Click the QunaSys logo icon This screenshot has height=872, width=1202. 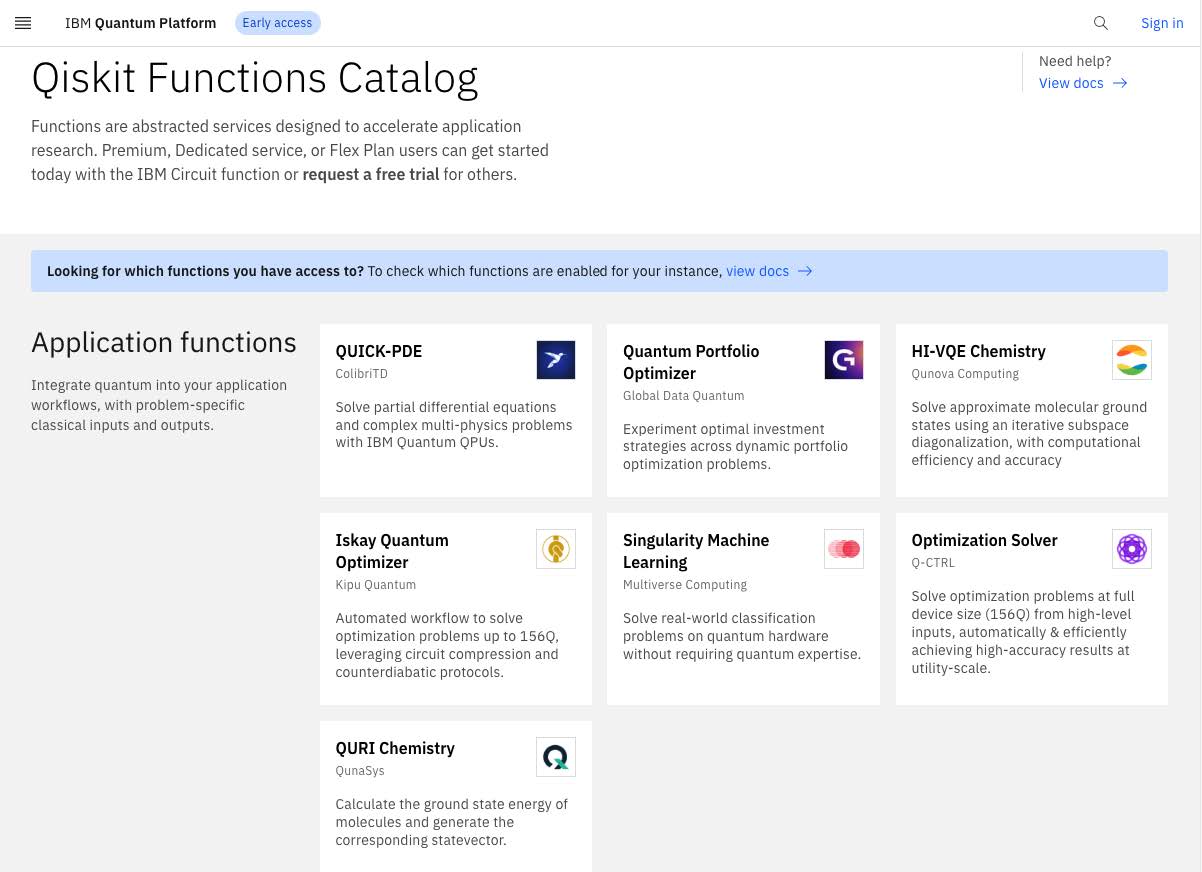click(555, 757)
